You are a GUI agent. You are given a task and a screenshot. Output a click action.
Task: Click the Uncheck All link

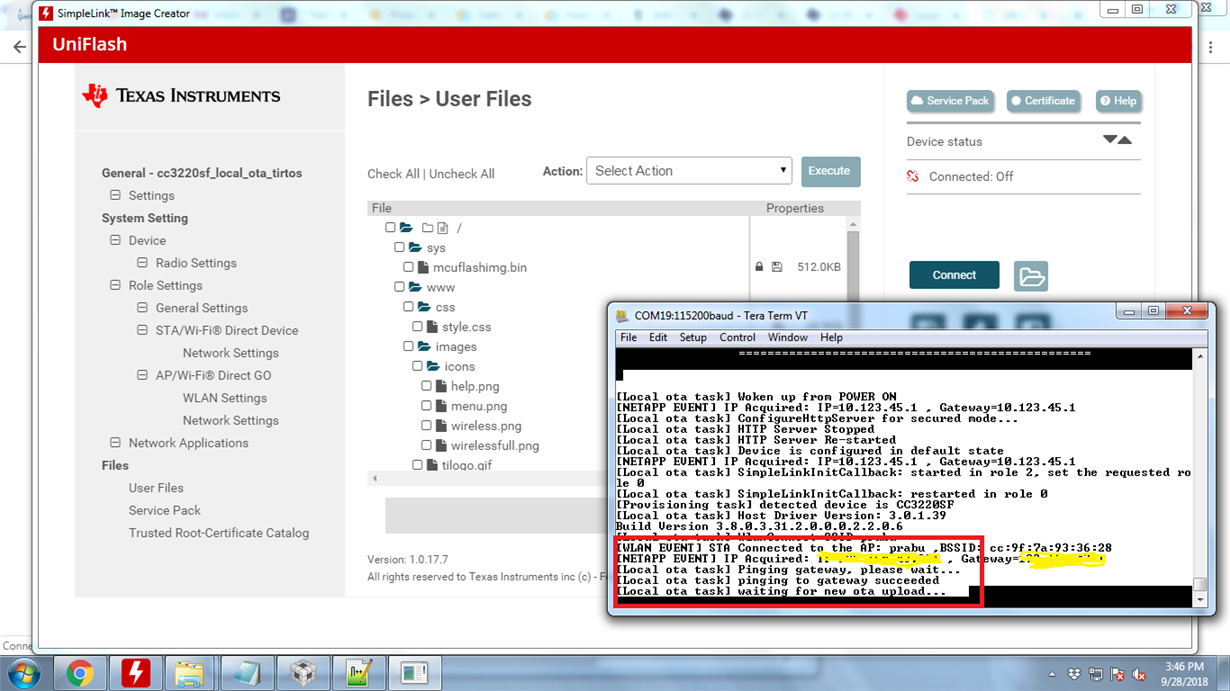[x=462, y=174]
